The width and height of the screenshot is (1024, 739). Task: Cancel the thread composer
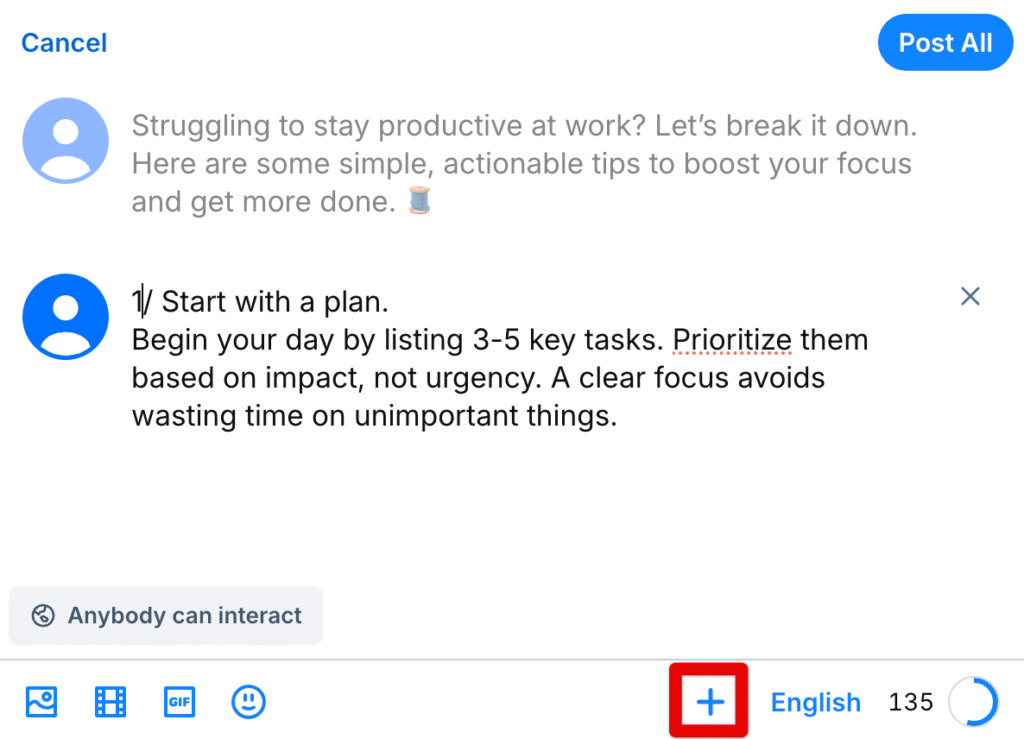64,43
